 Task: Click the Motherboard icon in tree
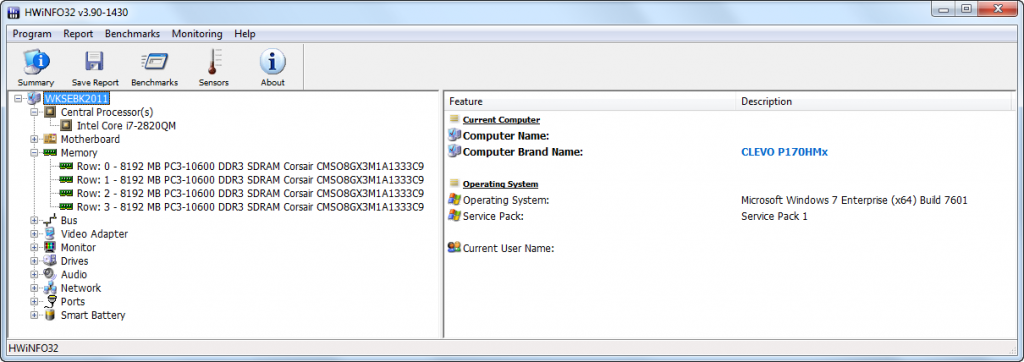click(x=50, y=139)
